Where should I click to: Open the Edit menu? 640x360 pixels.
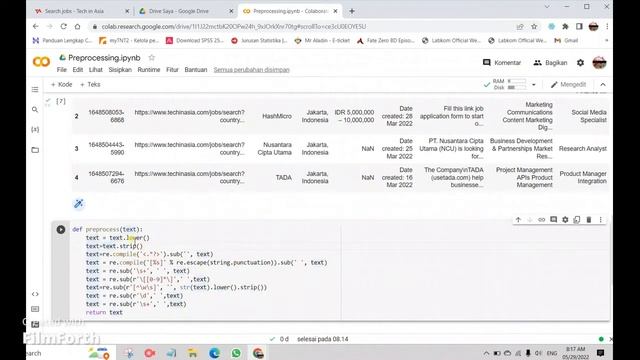click(78, 70)
